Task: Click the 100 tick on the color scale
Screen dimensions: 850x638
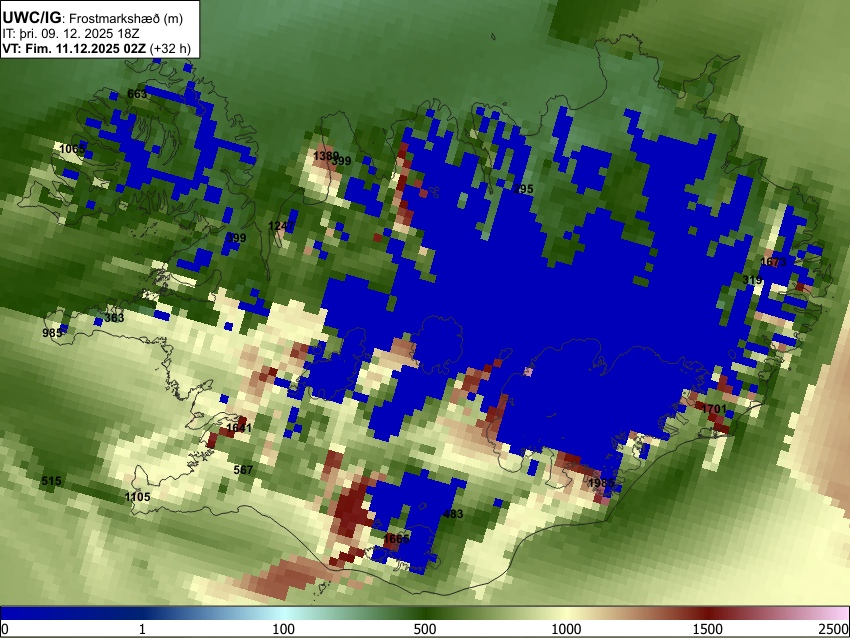Action: click(284, 629)
